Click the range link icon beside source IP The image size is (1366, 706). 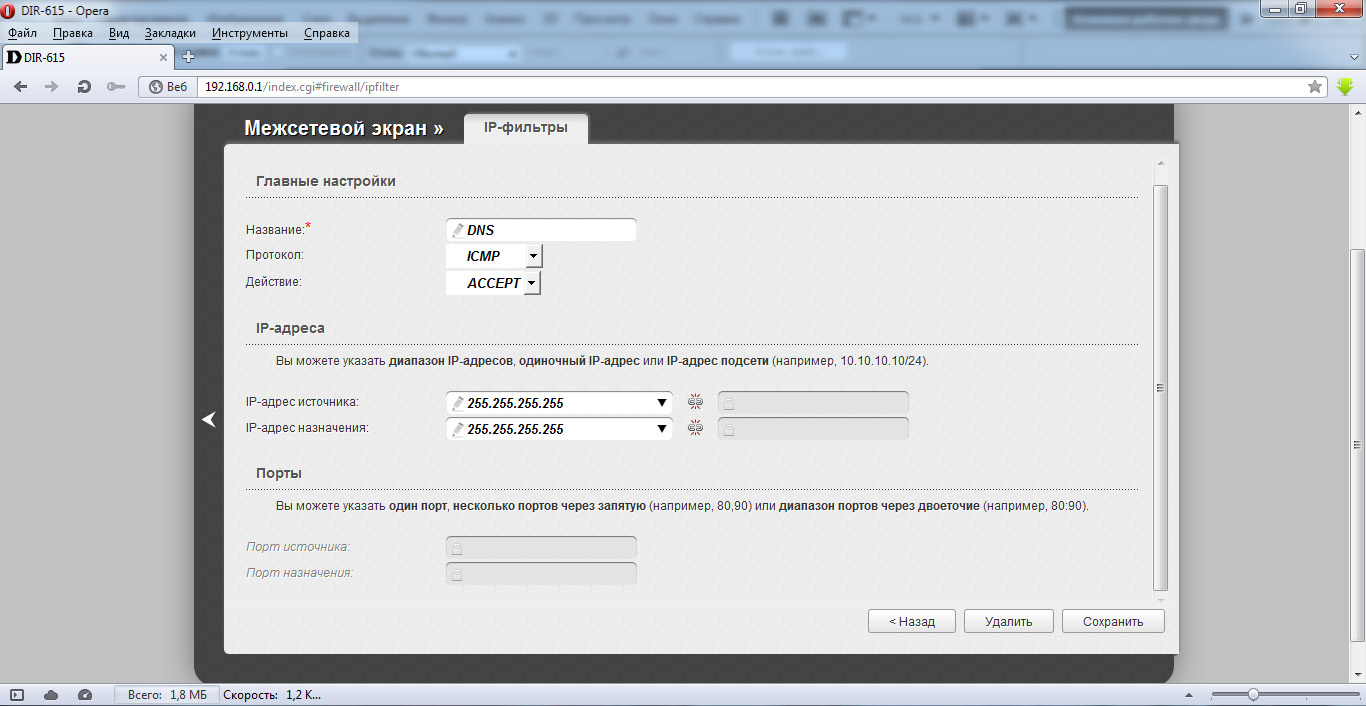696,402
